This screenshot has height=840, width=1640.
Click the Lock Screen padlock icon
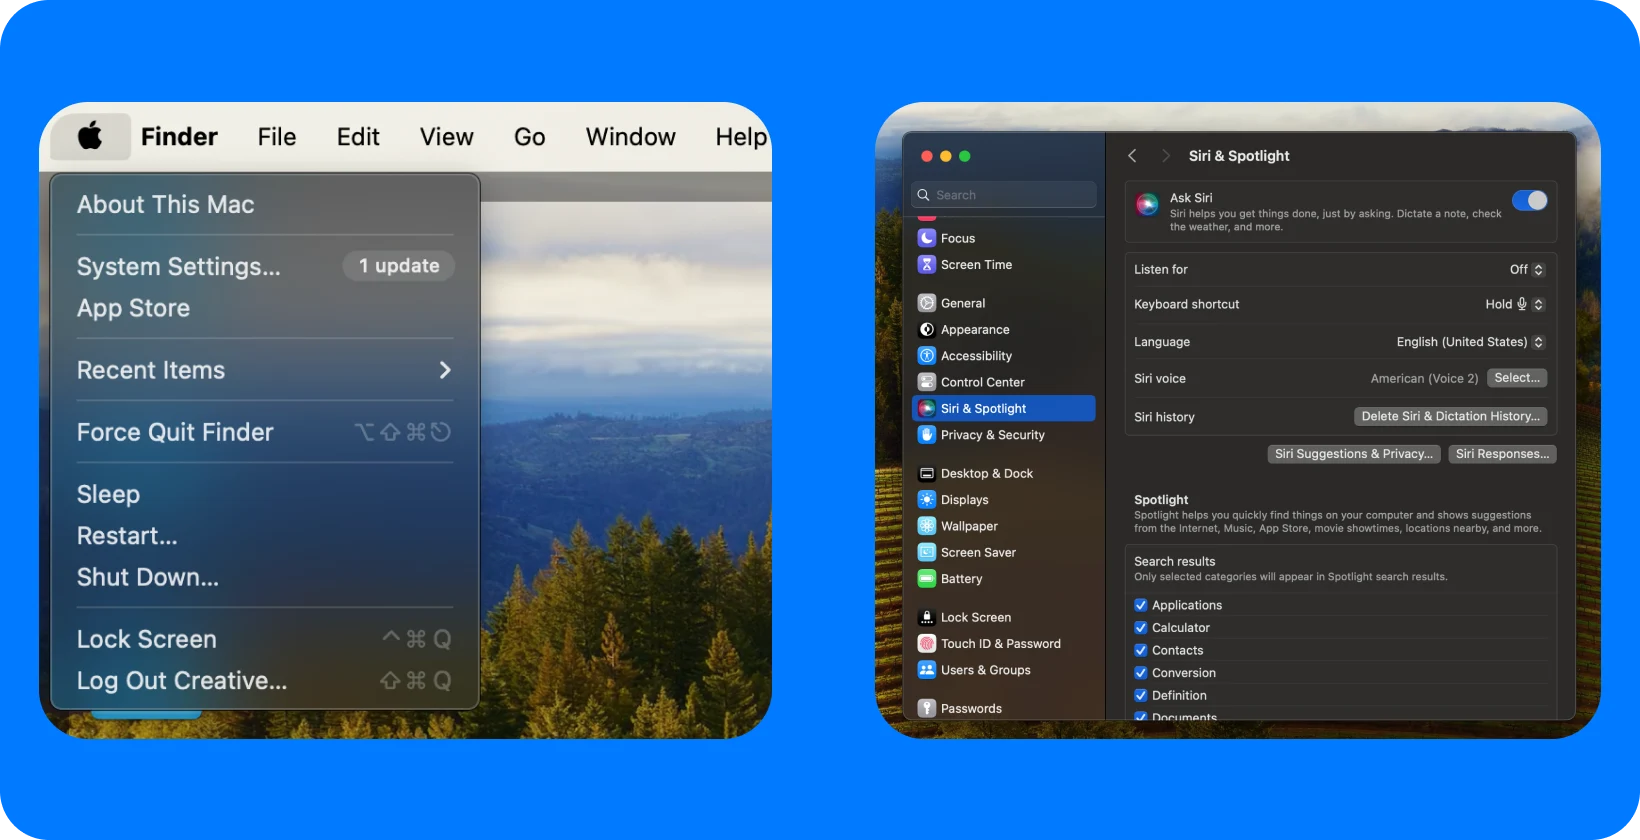[927, 618]
